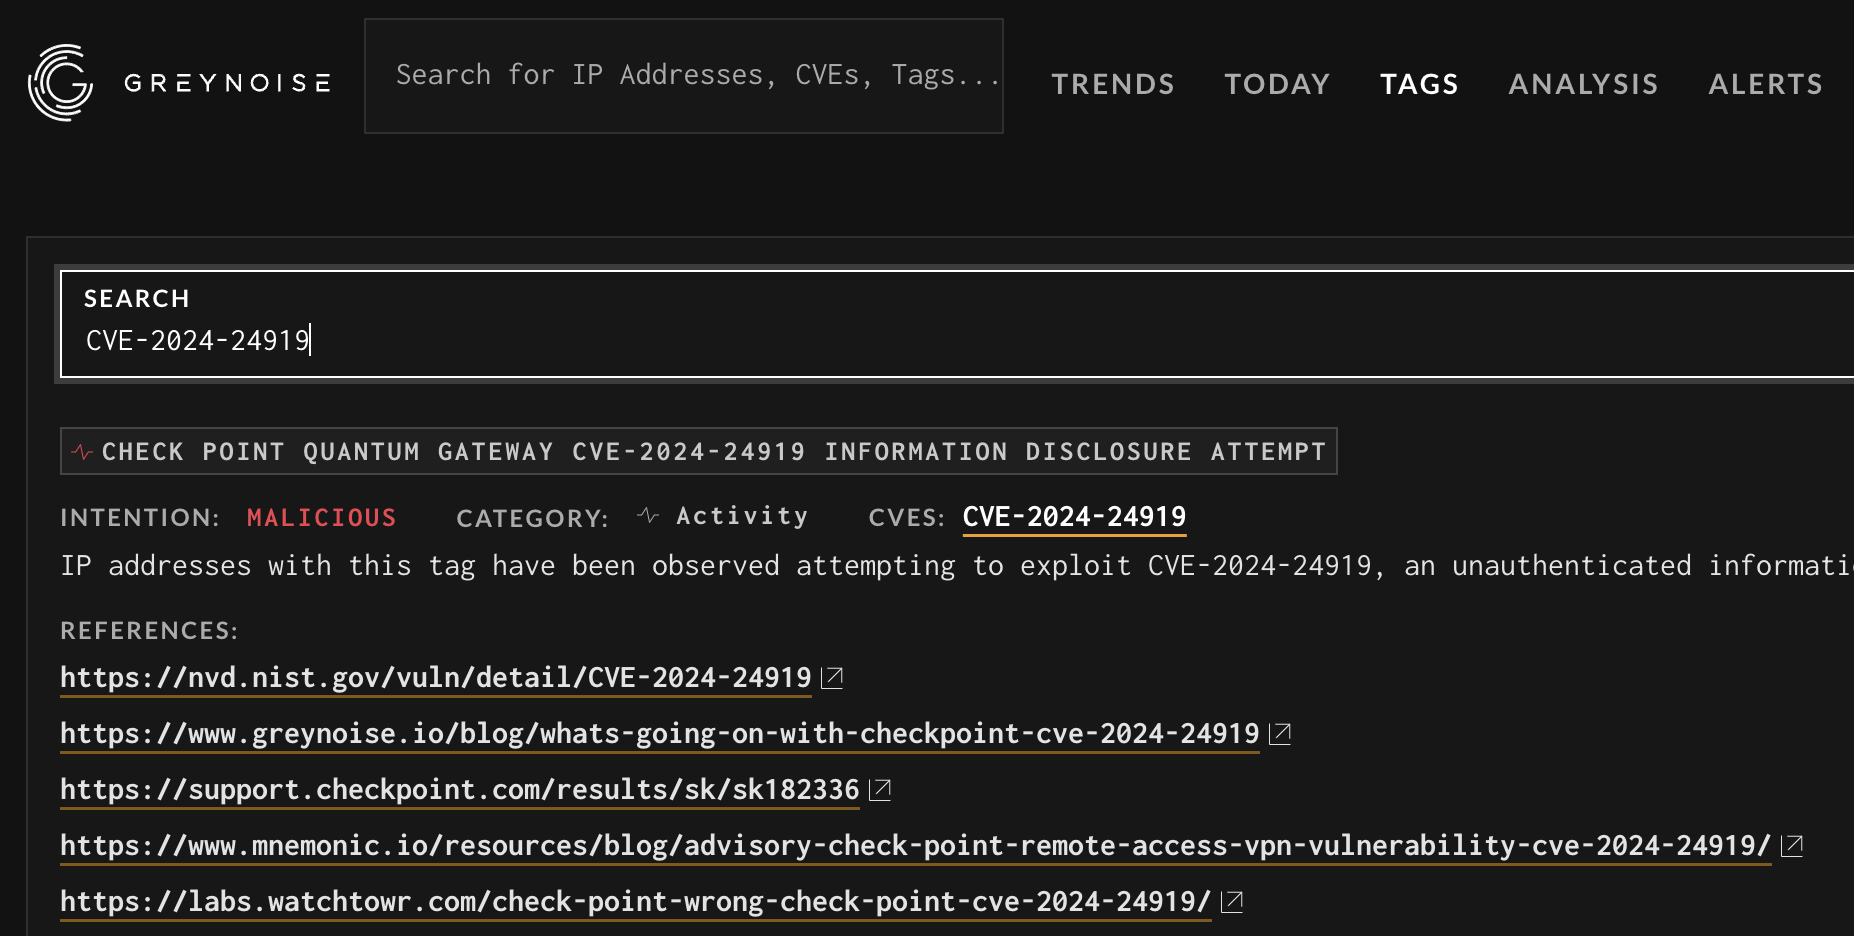Open the Alerts page
1854x936 pixels.
click(x=1765, y=84)
